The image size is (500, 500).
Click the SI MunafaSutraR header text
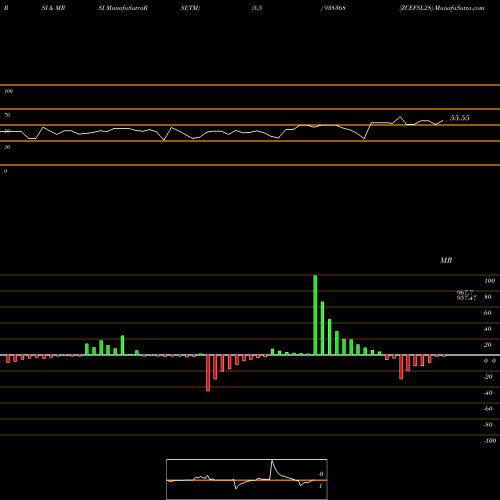point(123,8)
